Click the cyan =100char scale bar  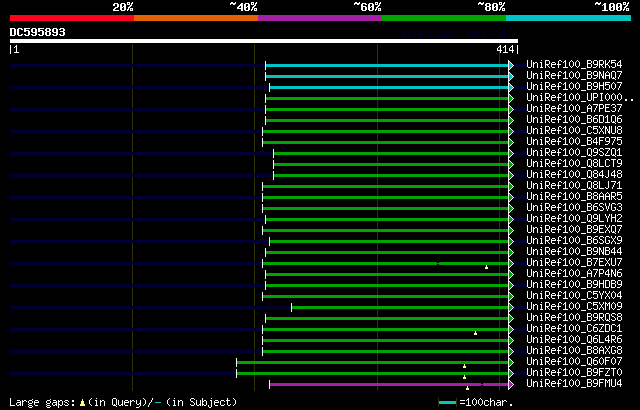447,403
